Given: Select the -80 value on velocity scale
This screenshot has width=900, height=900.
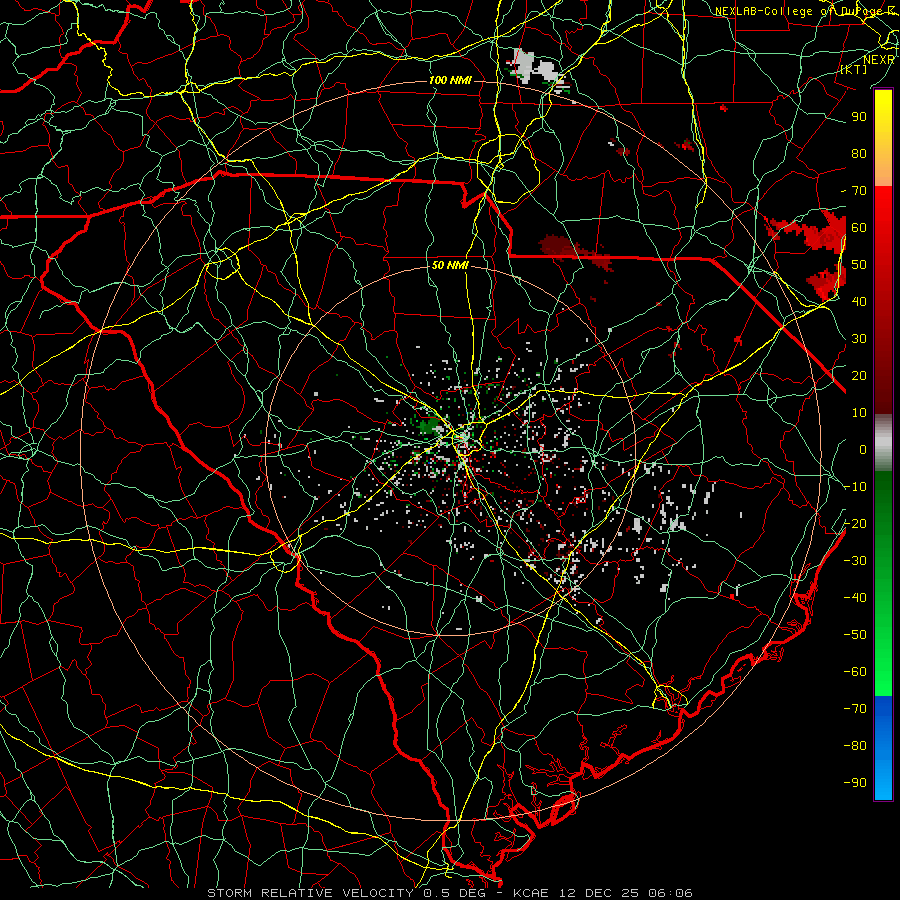Looking at the screenshot, I should point(855,746).
